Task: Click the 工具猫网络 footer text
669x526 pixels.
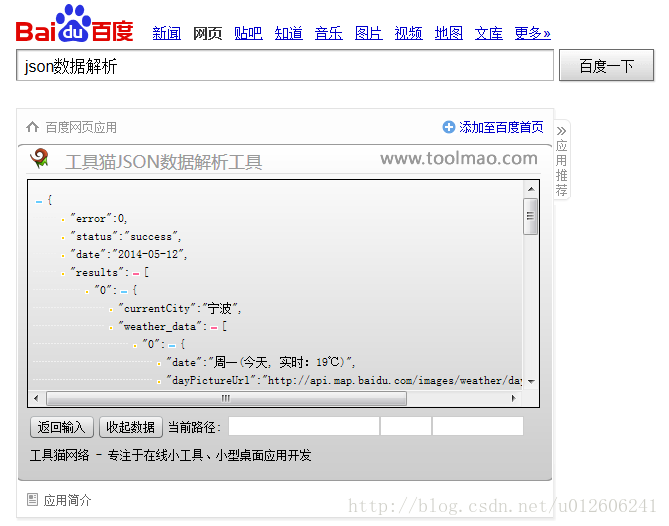Action: [60, 455]
